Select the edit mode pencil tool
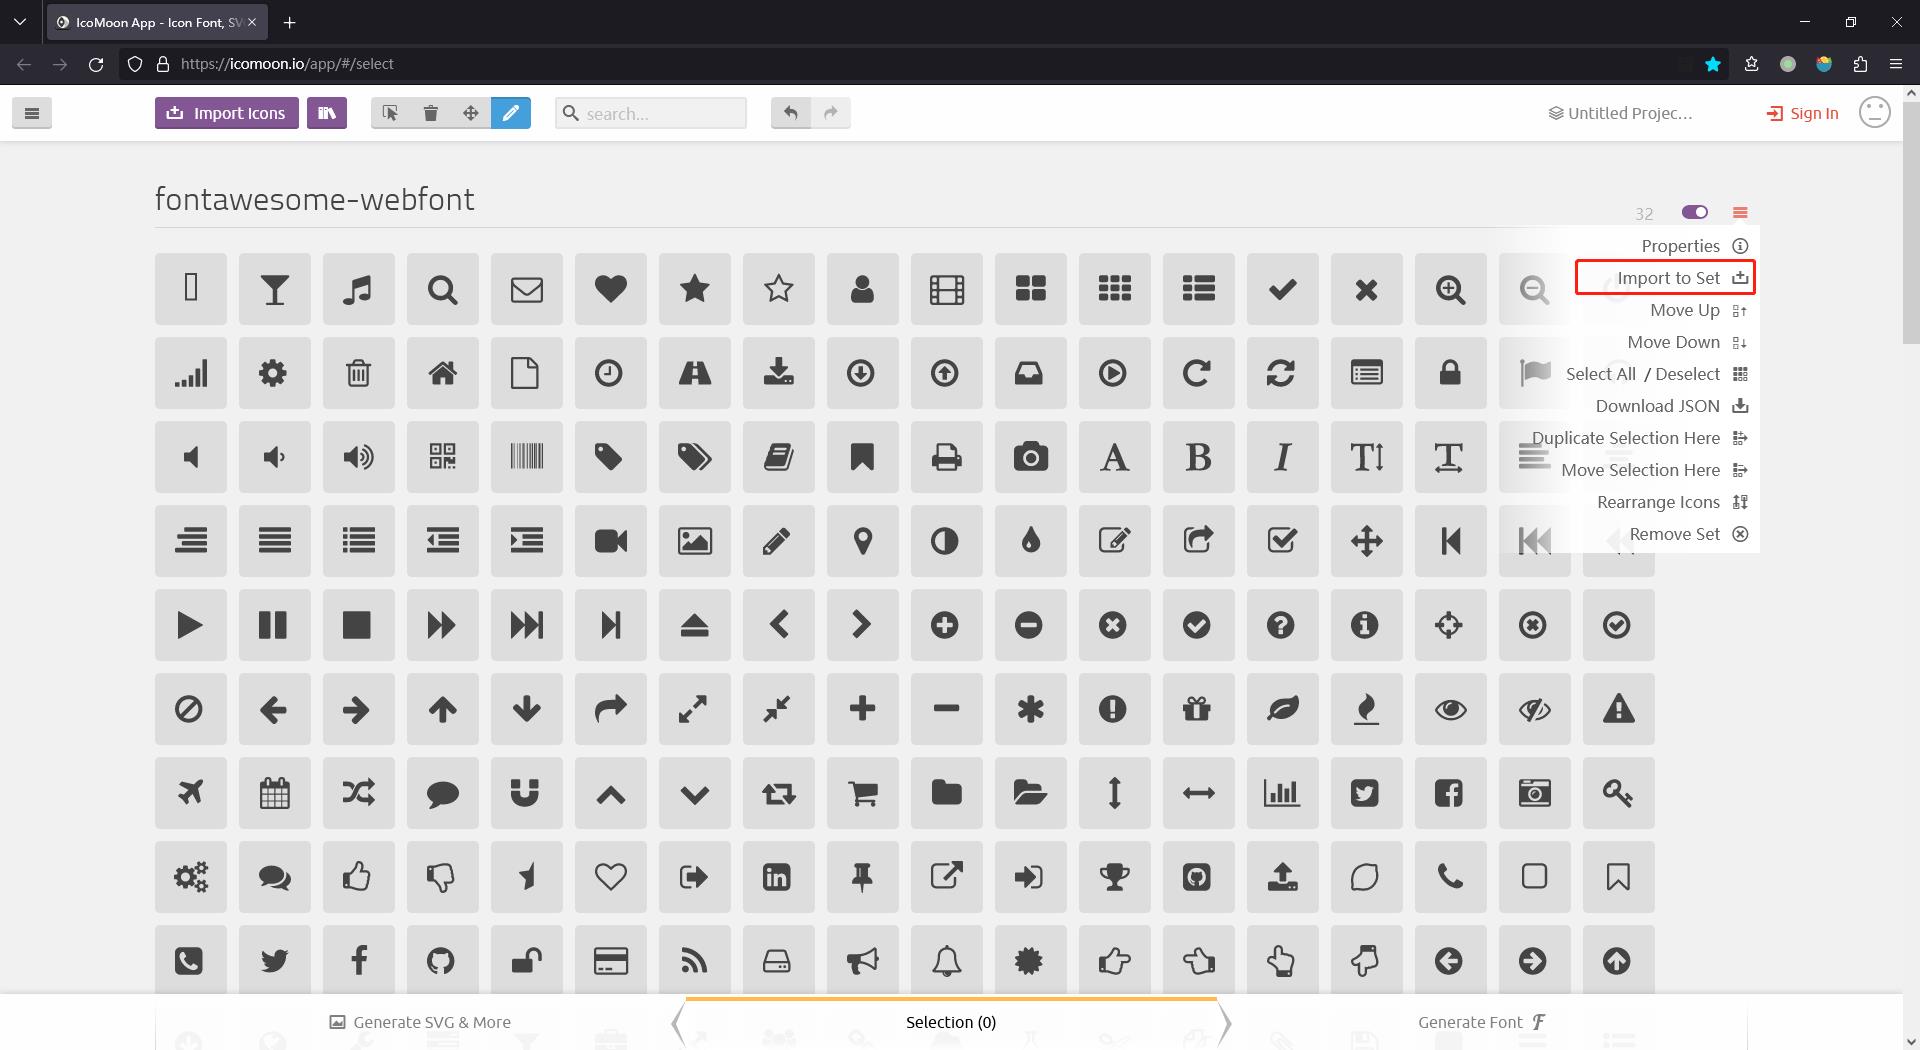The image size is (1920, 1050). [x=511, y=113]
